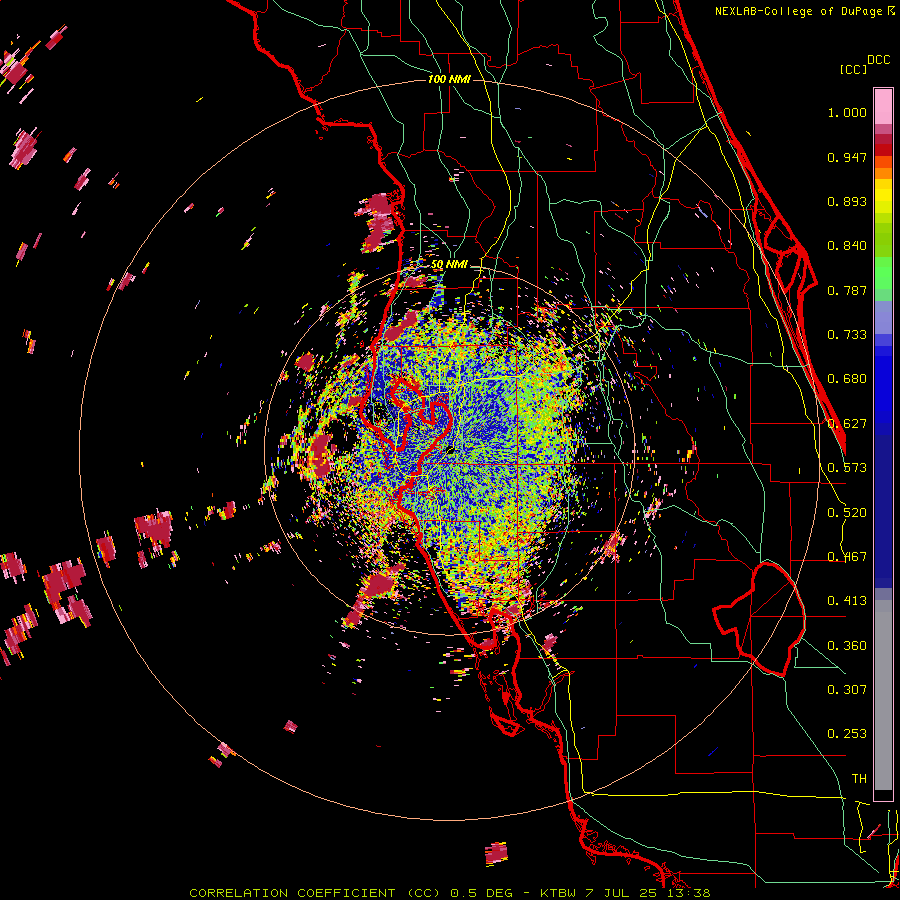The height and width of the screenshot is (900, 900).
Task: Select the 0.893 scale value
Action: click(x=847, y=201)
